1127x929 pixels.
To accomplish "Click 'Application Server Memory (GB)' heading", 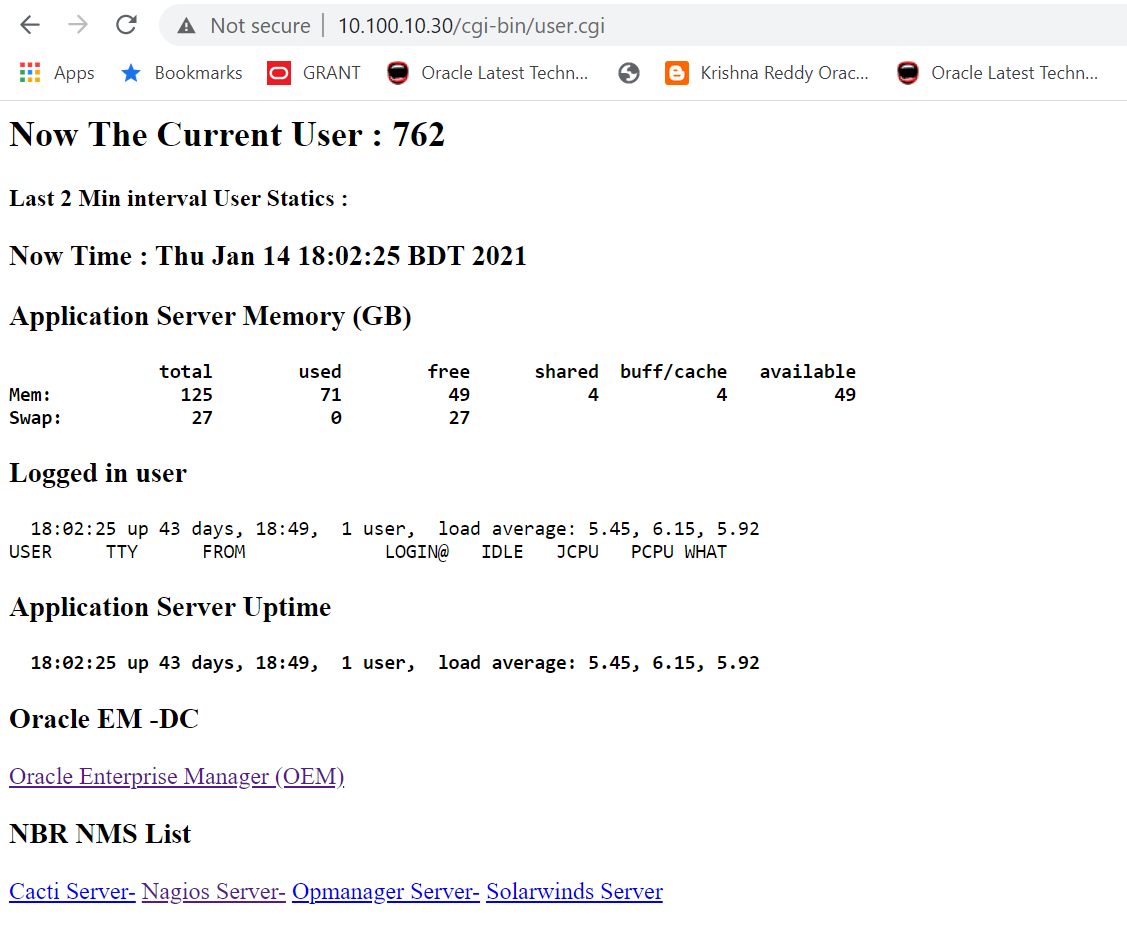I will [210, 316].
